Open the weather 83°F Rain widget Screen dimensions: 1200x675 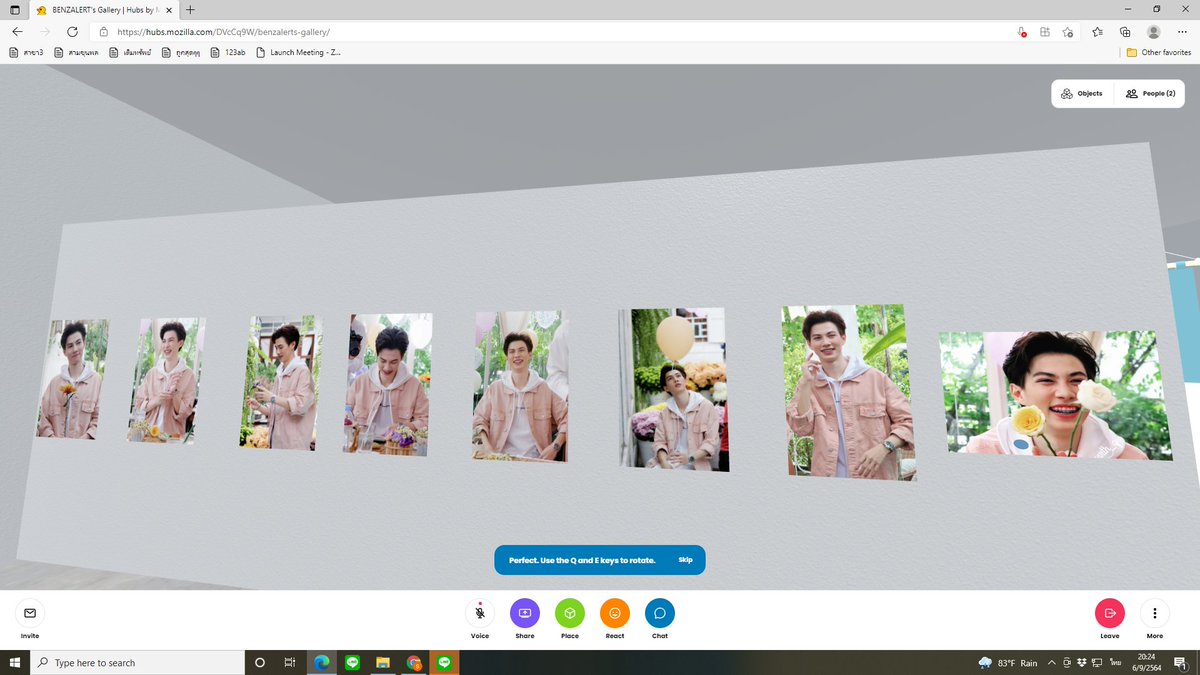click(x=1008, y=662)
